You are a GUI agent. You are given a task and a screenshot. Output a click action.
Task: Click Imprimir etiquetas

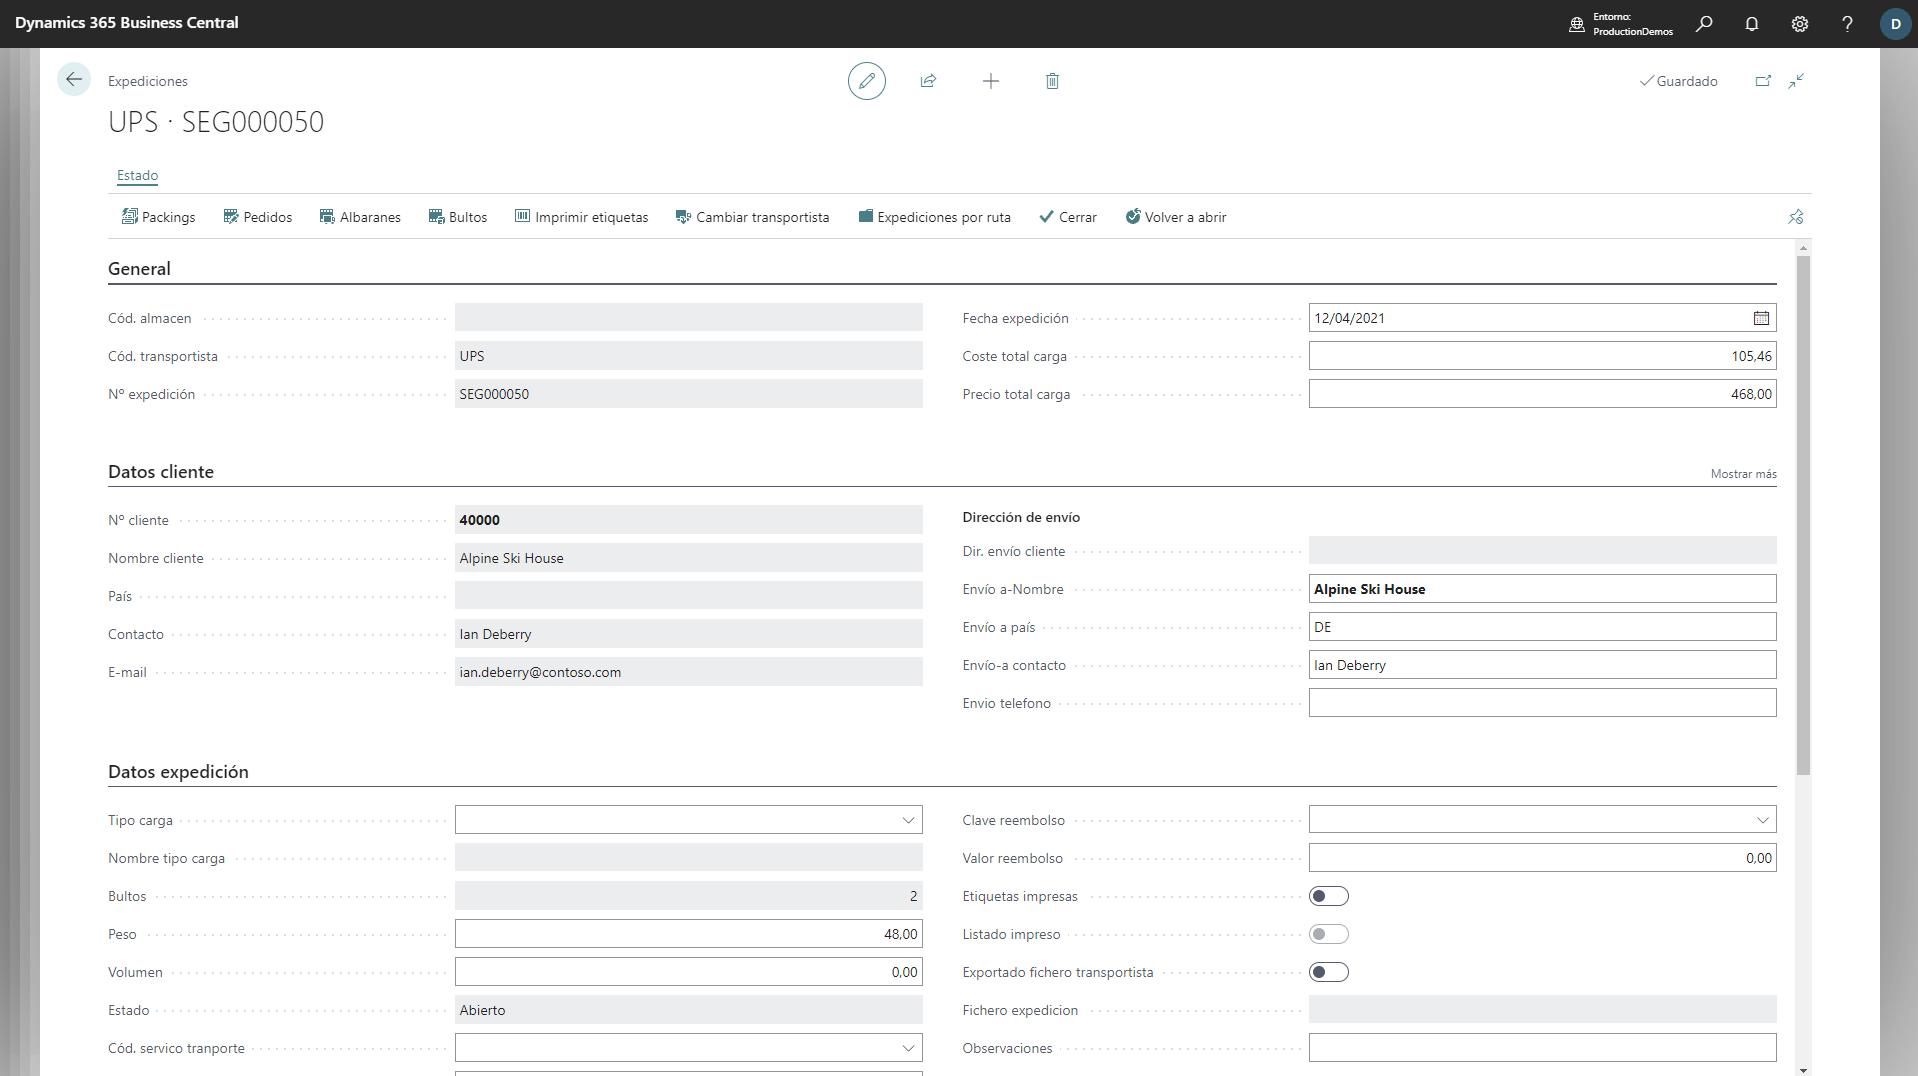pos(581,217)
